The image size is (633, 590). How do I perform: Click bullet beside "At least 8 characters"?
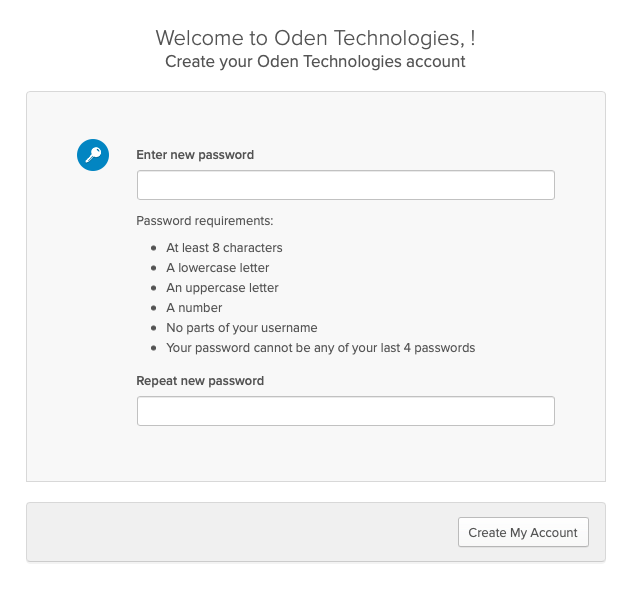(x=153, y=248)
